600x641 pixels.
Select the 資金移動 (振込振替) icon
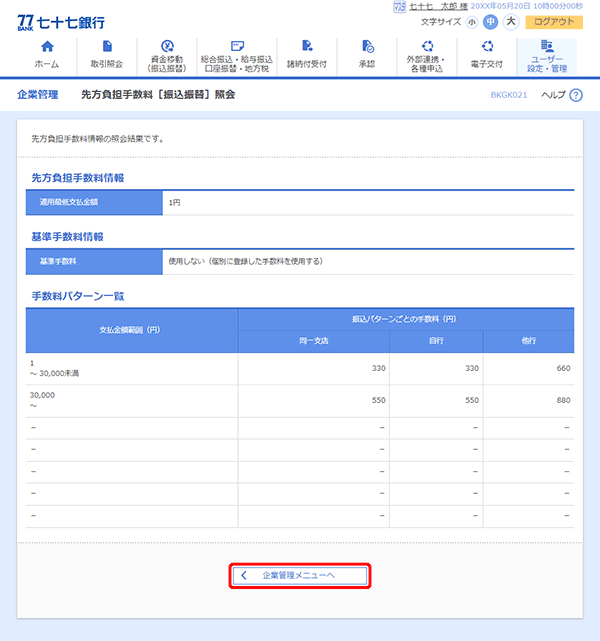point(167,46)
